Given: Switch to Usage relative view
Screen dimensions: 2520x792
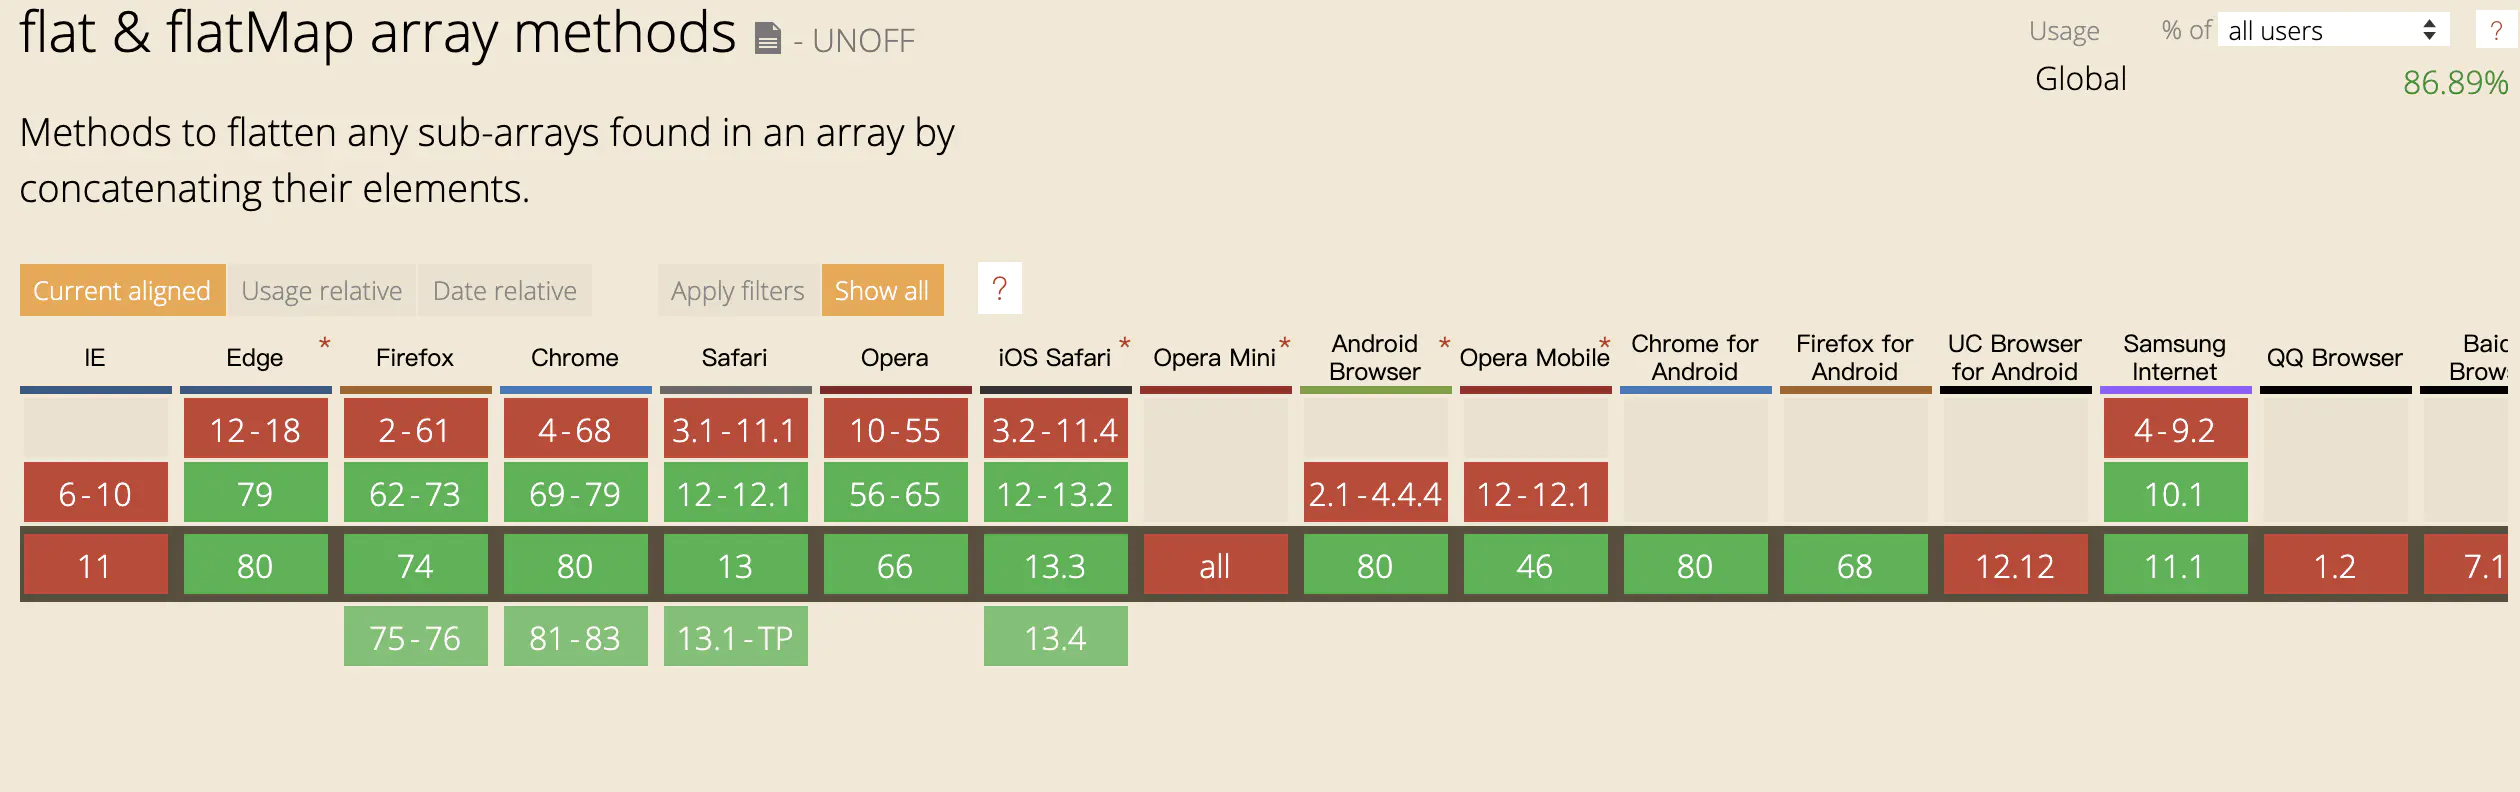Looking at the screenshot, I should (321, 290).
